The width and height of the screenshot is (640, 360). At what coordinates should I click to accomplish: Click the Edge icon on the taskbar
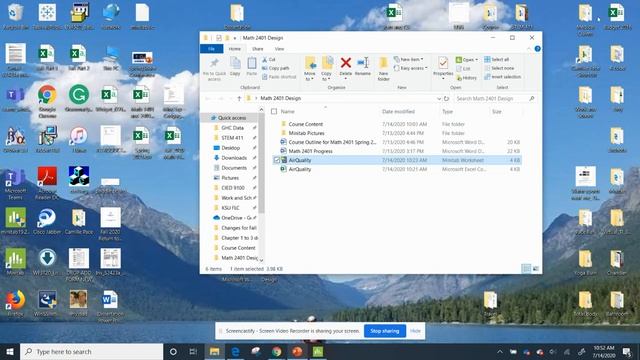[x=235, y=351]
